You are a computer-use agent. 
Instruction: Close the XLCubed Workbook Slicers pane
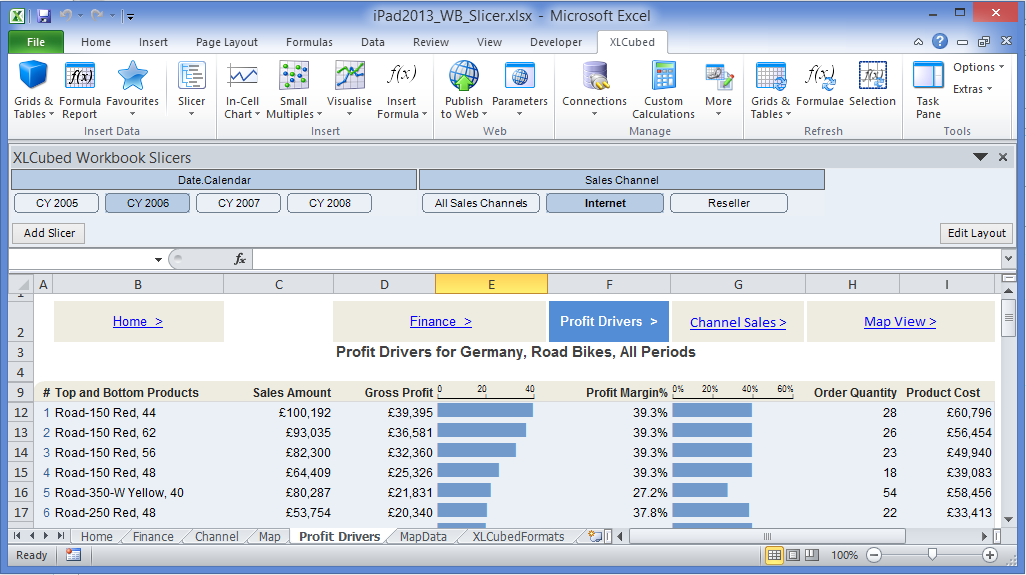pyautogui.click(x=1002, y=157)
